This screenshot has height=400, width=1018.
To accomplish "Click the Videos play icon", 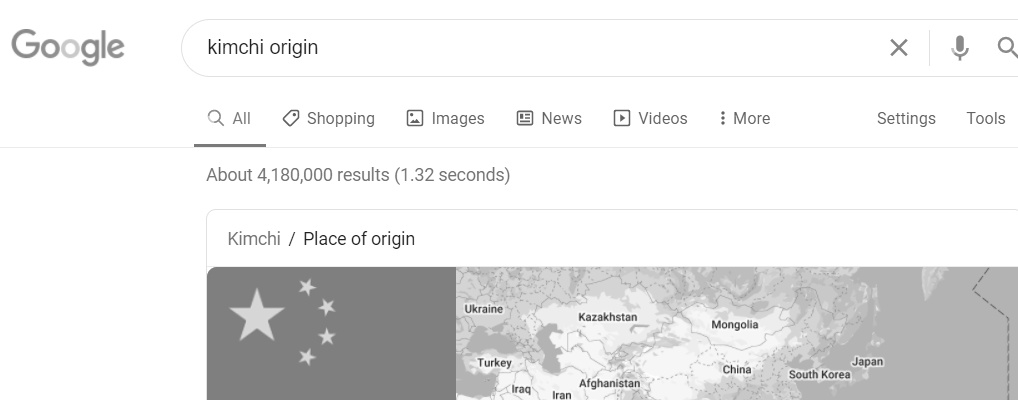I will 622,118.
